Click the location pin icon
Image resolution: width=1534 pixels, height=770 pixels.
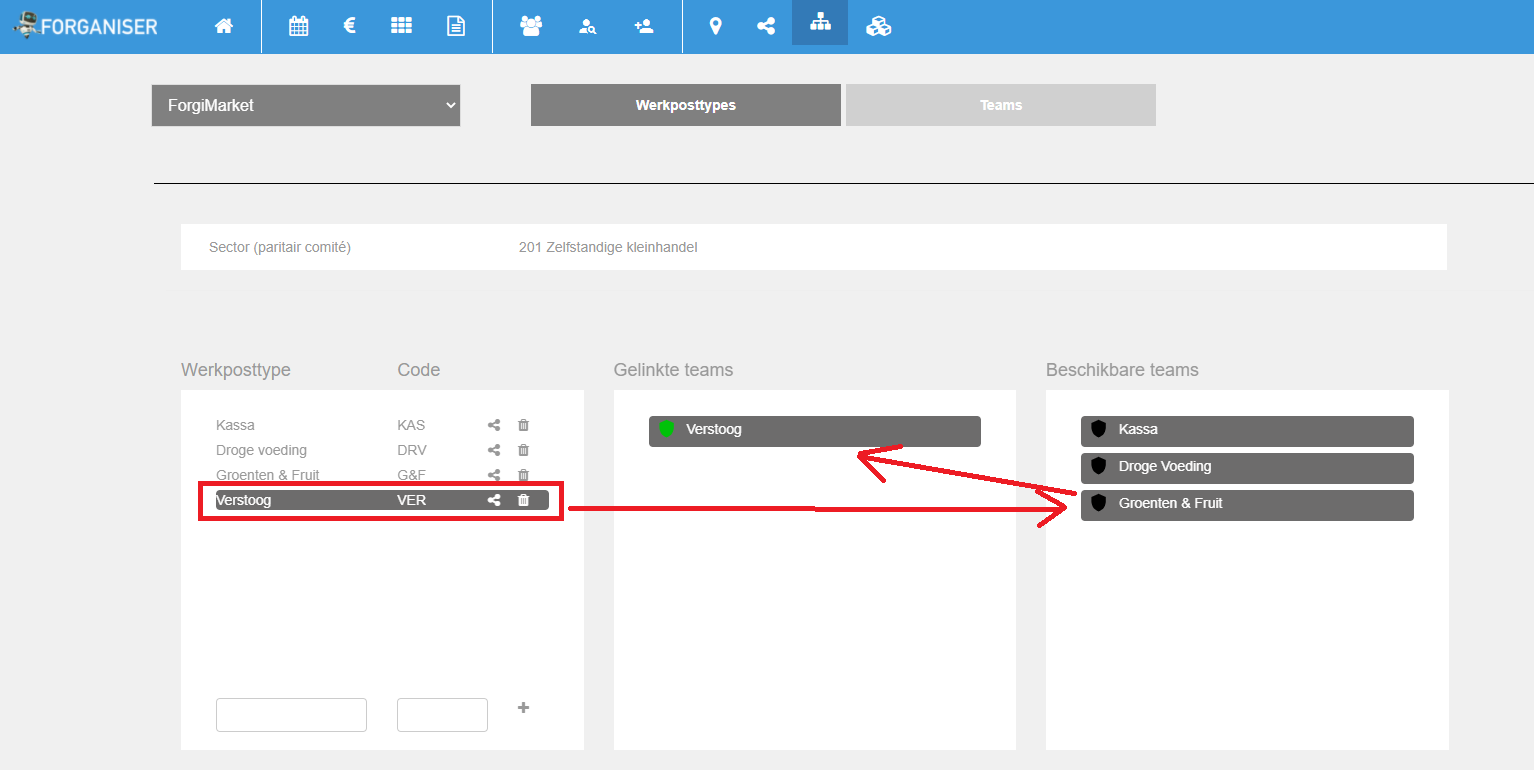pyautogui.click(x=715, y=27)
